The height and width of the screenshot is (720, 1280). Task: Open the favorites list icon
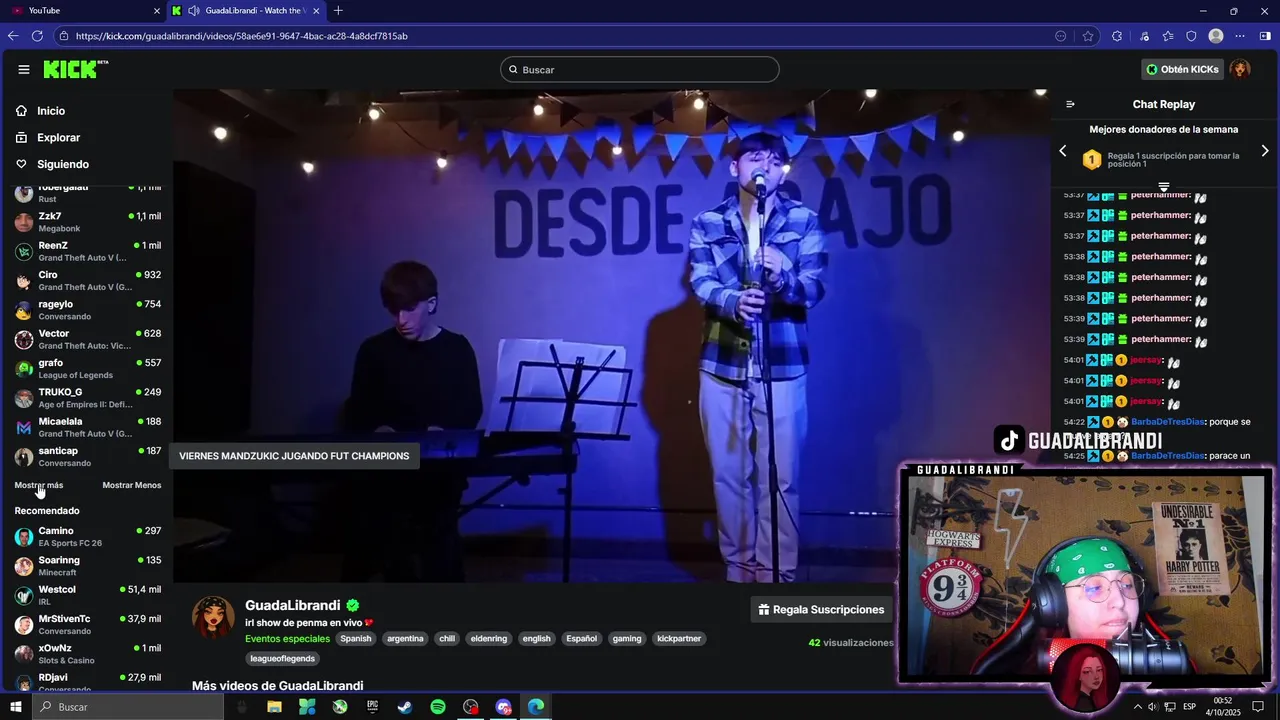click(1168, 36)
